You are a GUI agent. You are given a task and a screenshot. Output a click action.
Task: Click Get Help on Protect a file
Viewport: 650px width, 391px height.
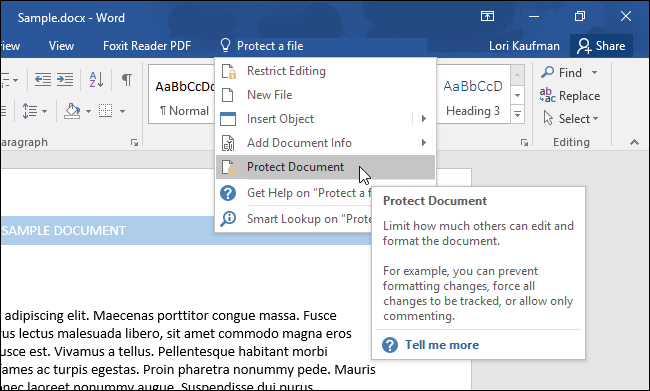click(x=293, y=193)
